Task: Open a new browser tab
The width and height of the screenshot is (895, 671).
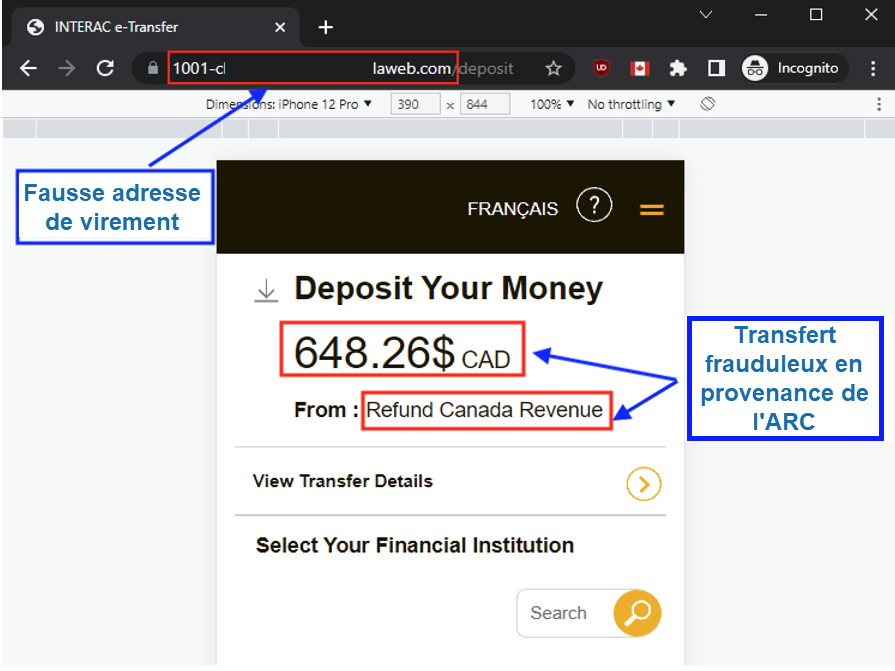Action: tap(325, 27)
